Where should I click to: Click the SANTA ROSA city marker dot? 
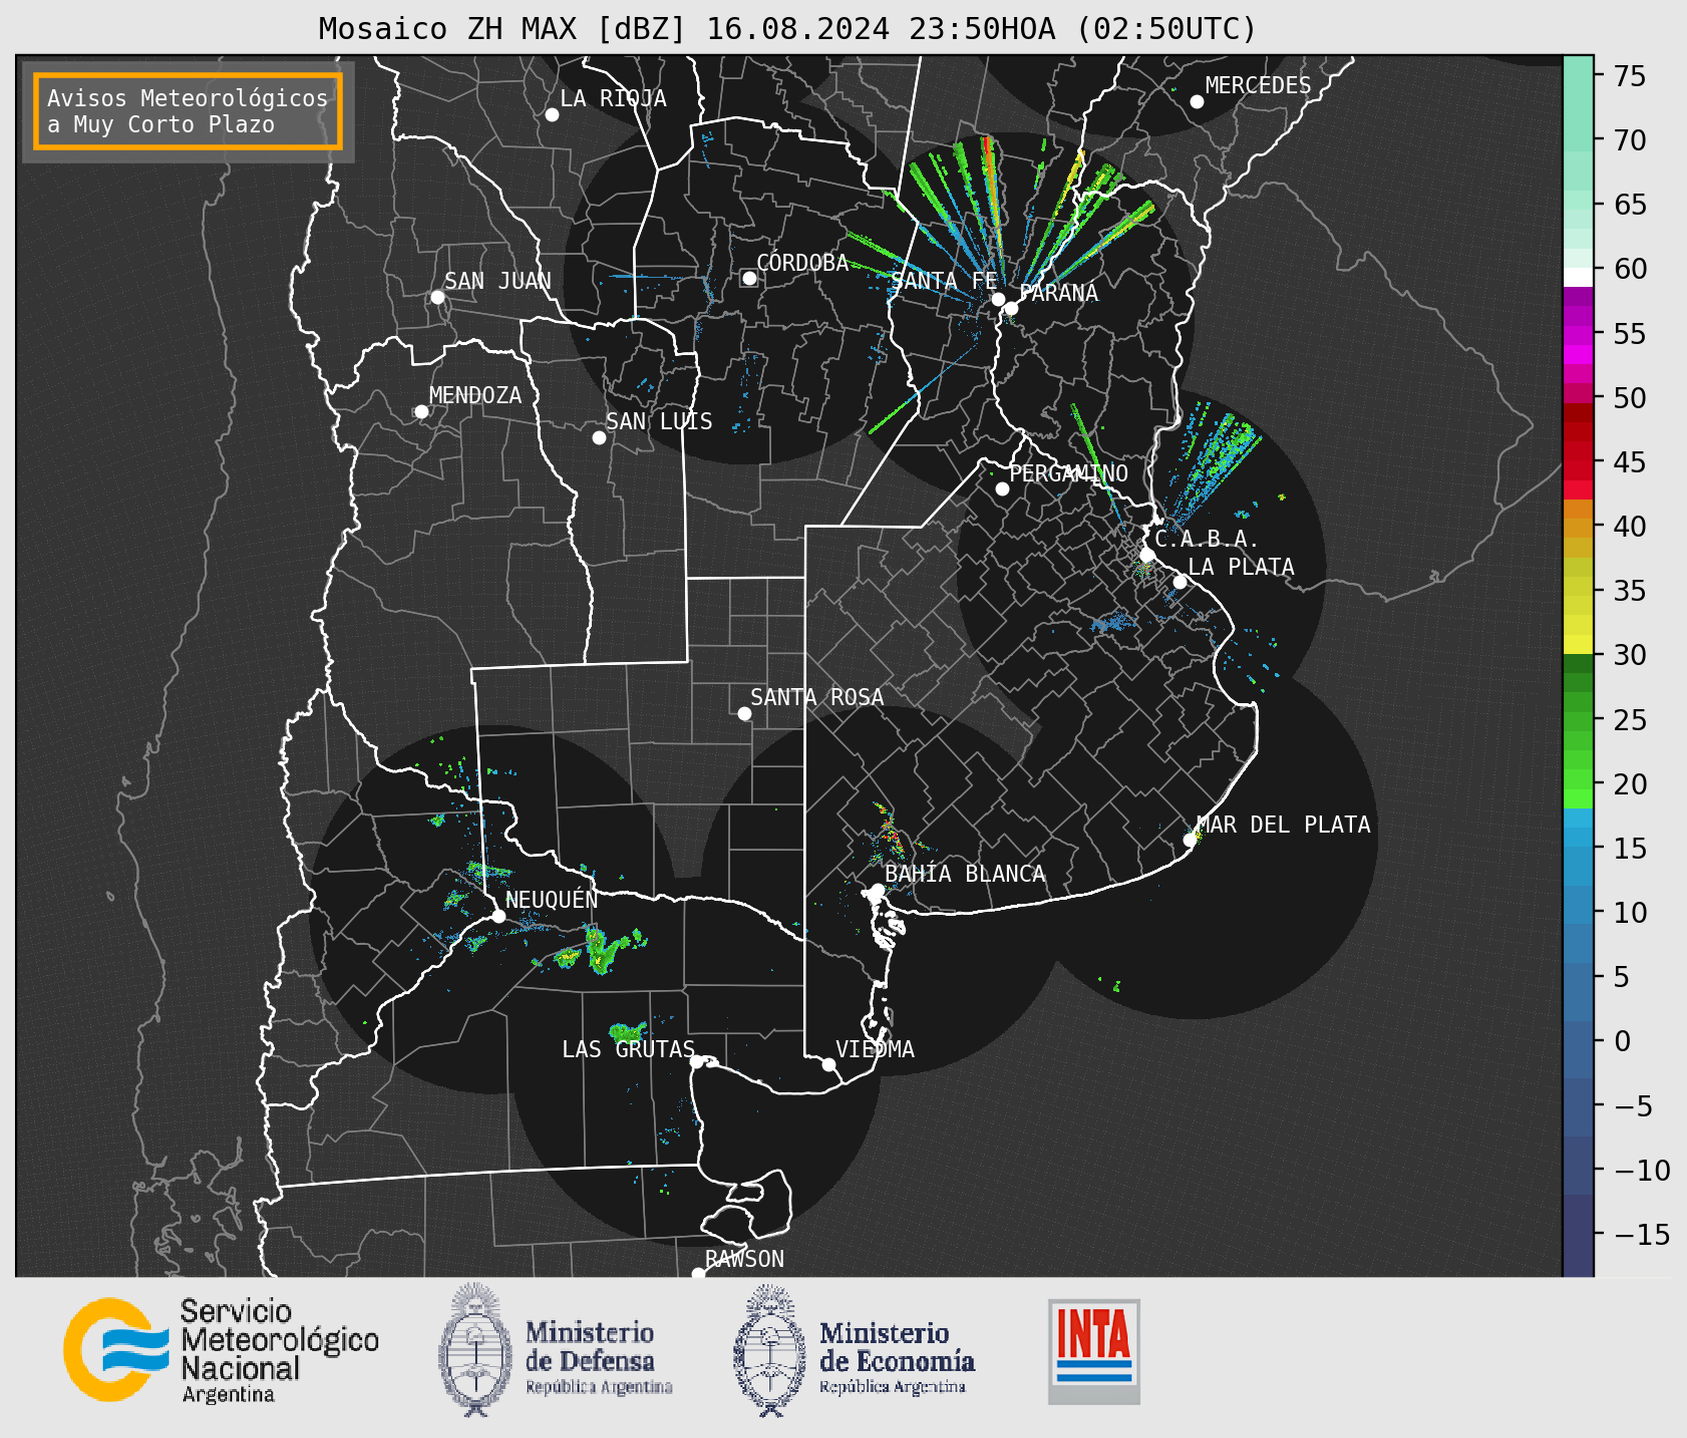point(744,714)
